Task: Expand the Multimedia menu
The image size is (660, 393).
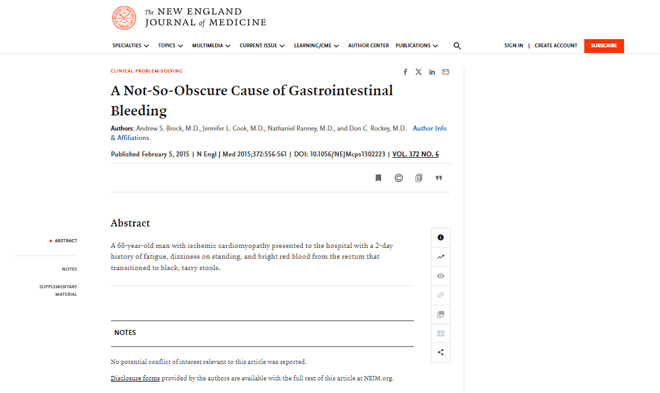Action: 211,45
